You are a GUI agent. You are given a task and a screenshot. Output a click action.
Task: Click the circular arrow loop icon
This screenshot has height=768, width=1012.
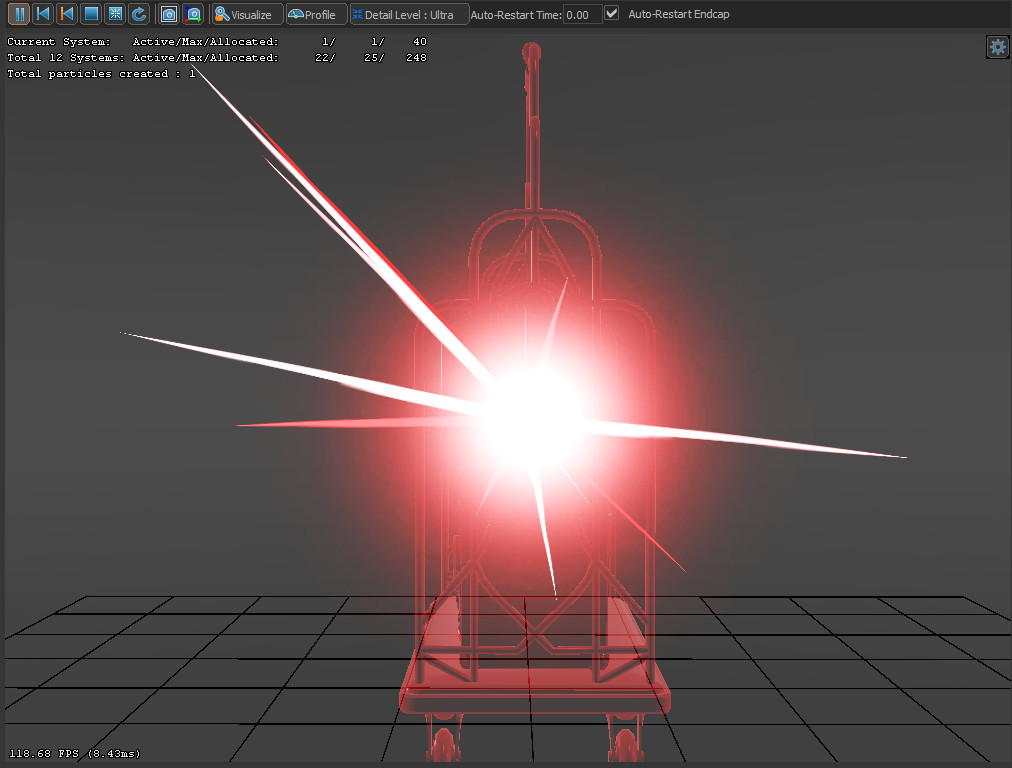(139, 14)
